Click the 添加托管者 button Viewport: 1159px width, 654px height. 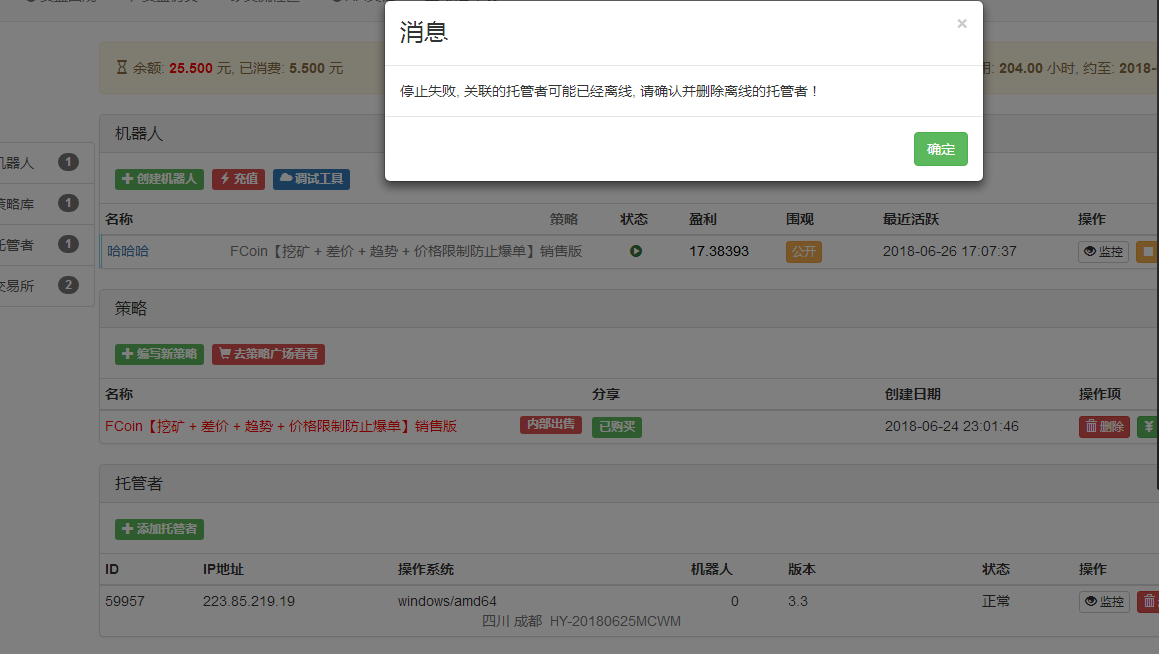(159, 529)
